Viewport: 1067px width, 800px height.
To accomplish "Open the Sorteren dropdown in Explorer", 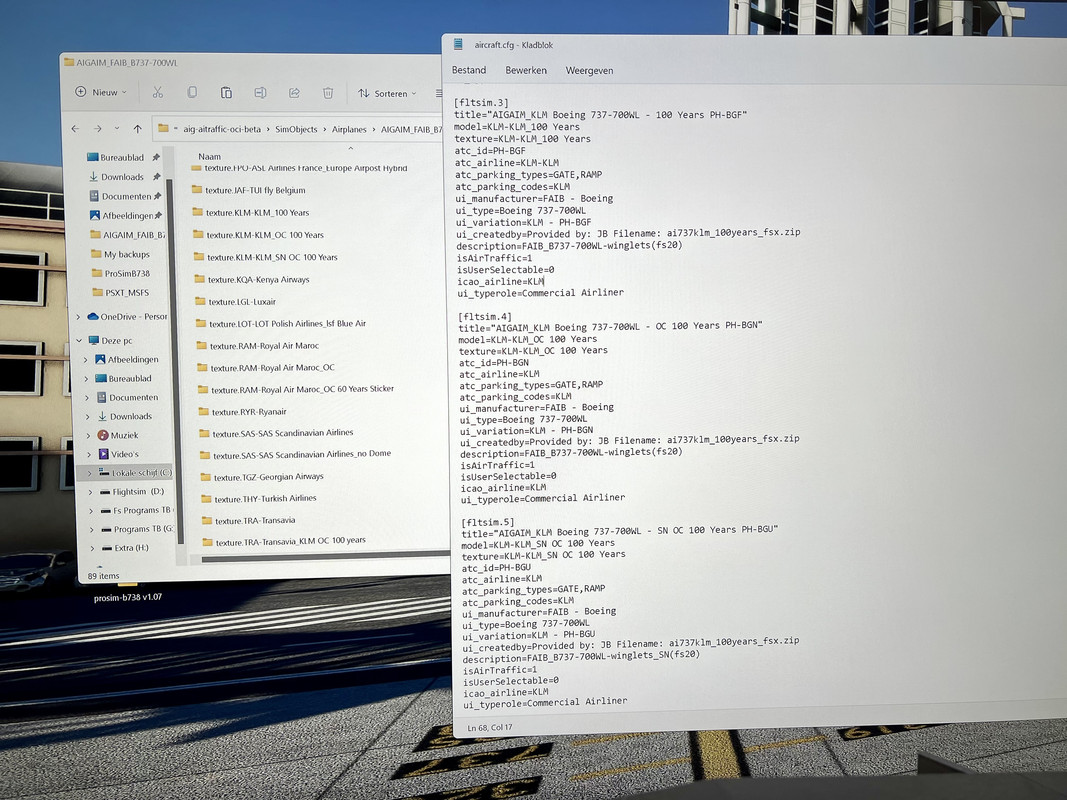I will coord(387,93).
